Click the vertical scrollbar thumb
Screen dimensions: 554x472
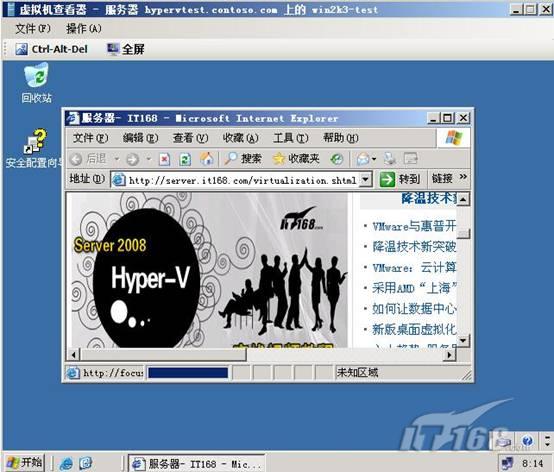(x=463, y=234)
